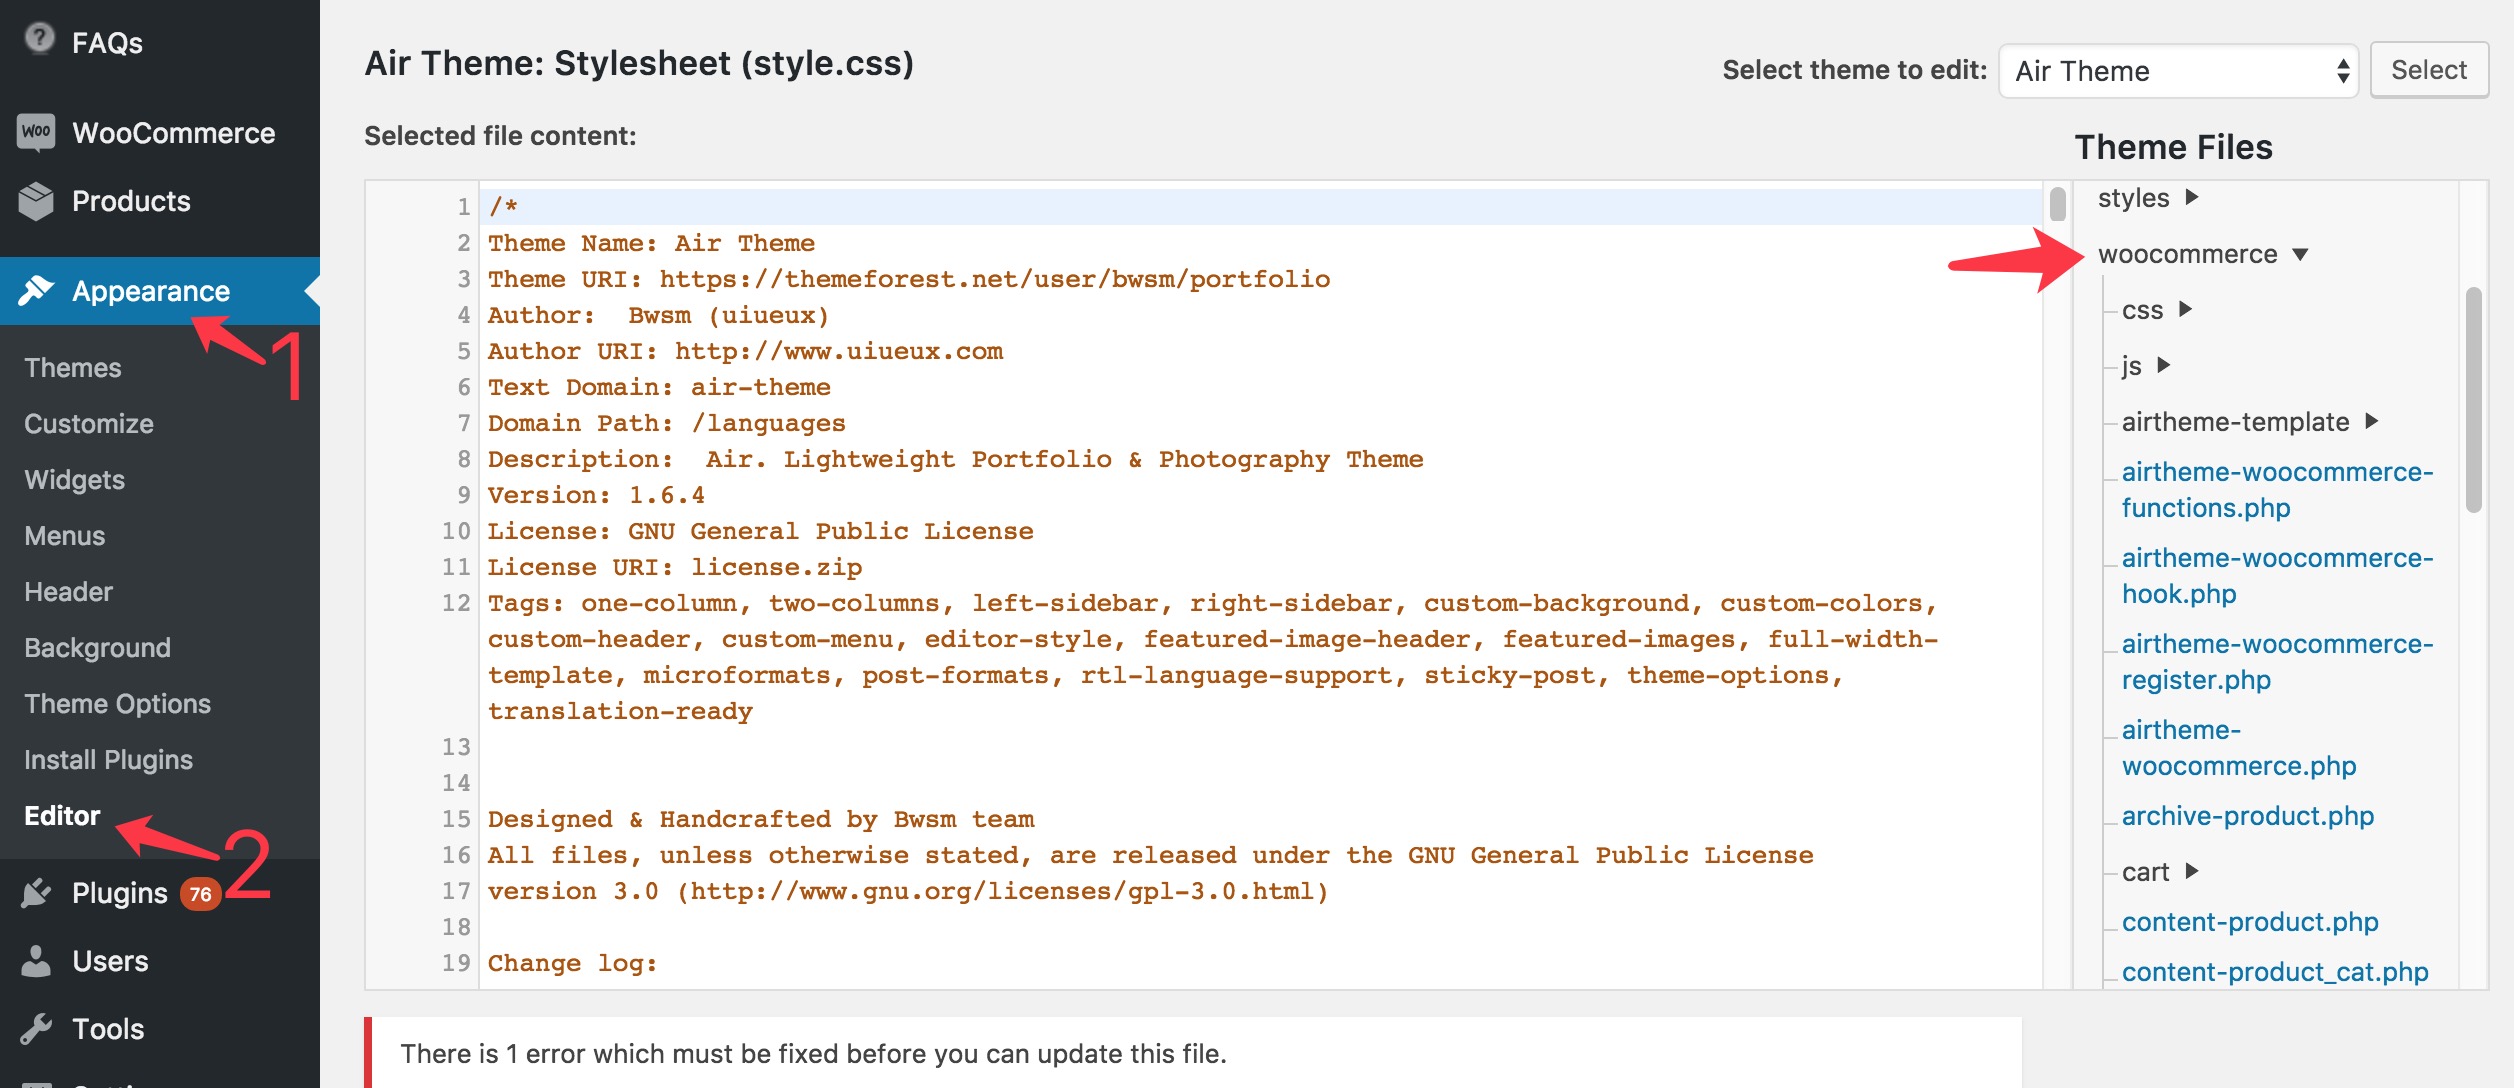Screen dimensions: 2514x1088
Task: Open the archive-product.php file link
Action: click(x=2247, y=816)
